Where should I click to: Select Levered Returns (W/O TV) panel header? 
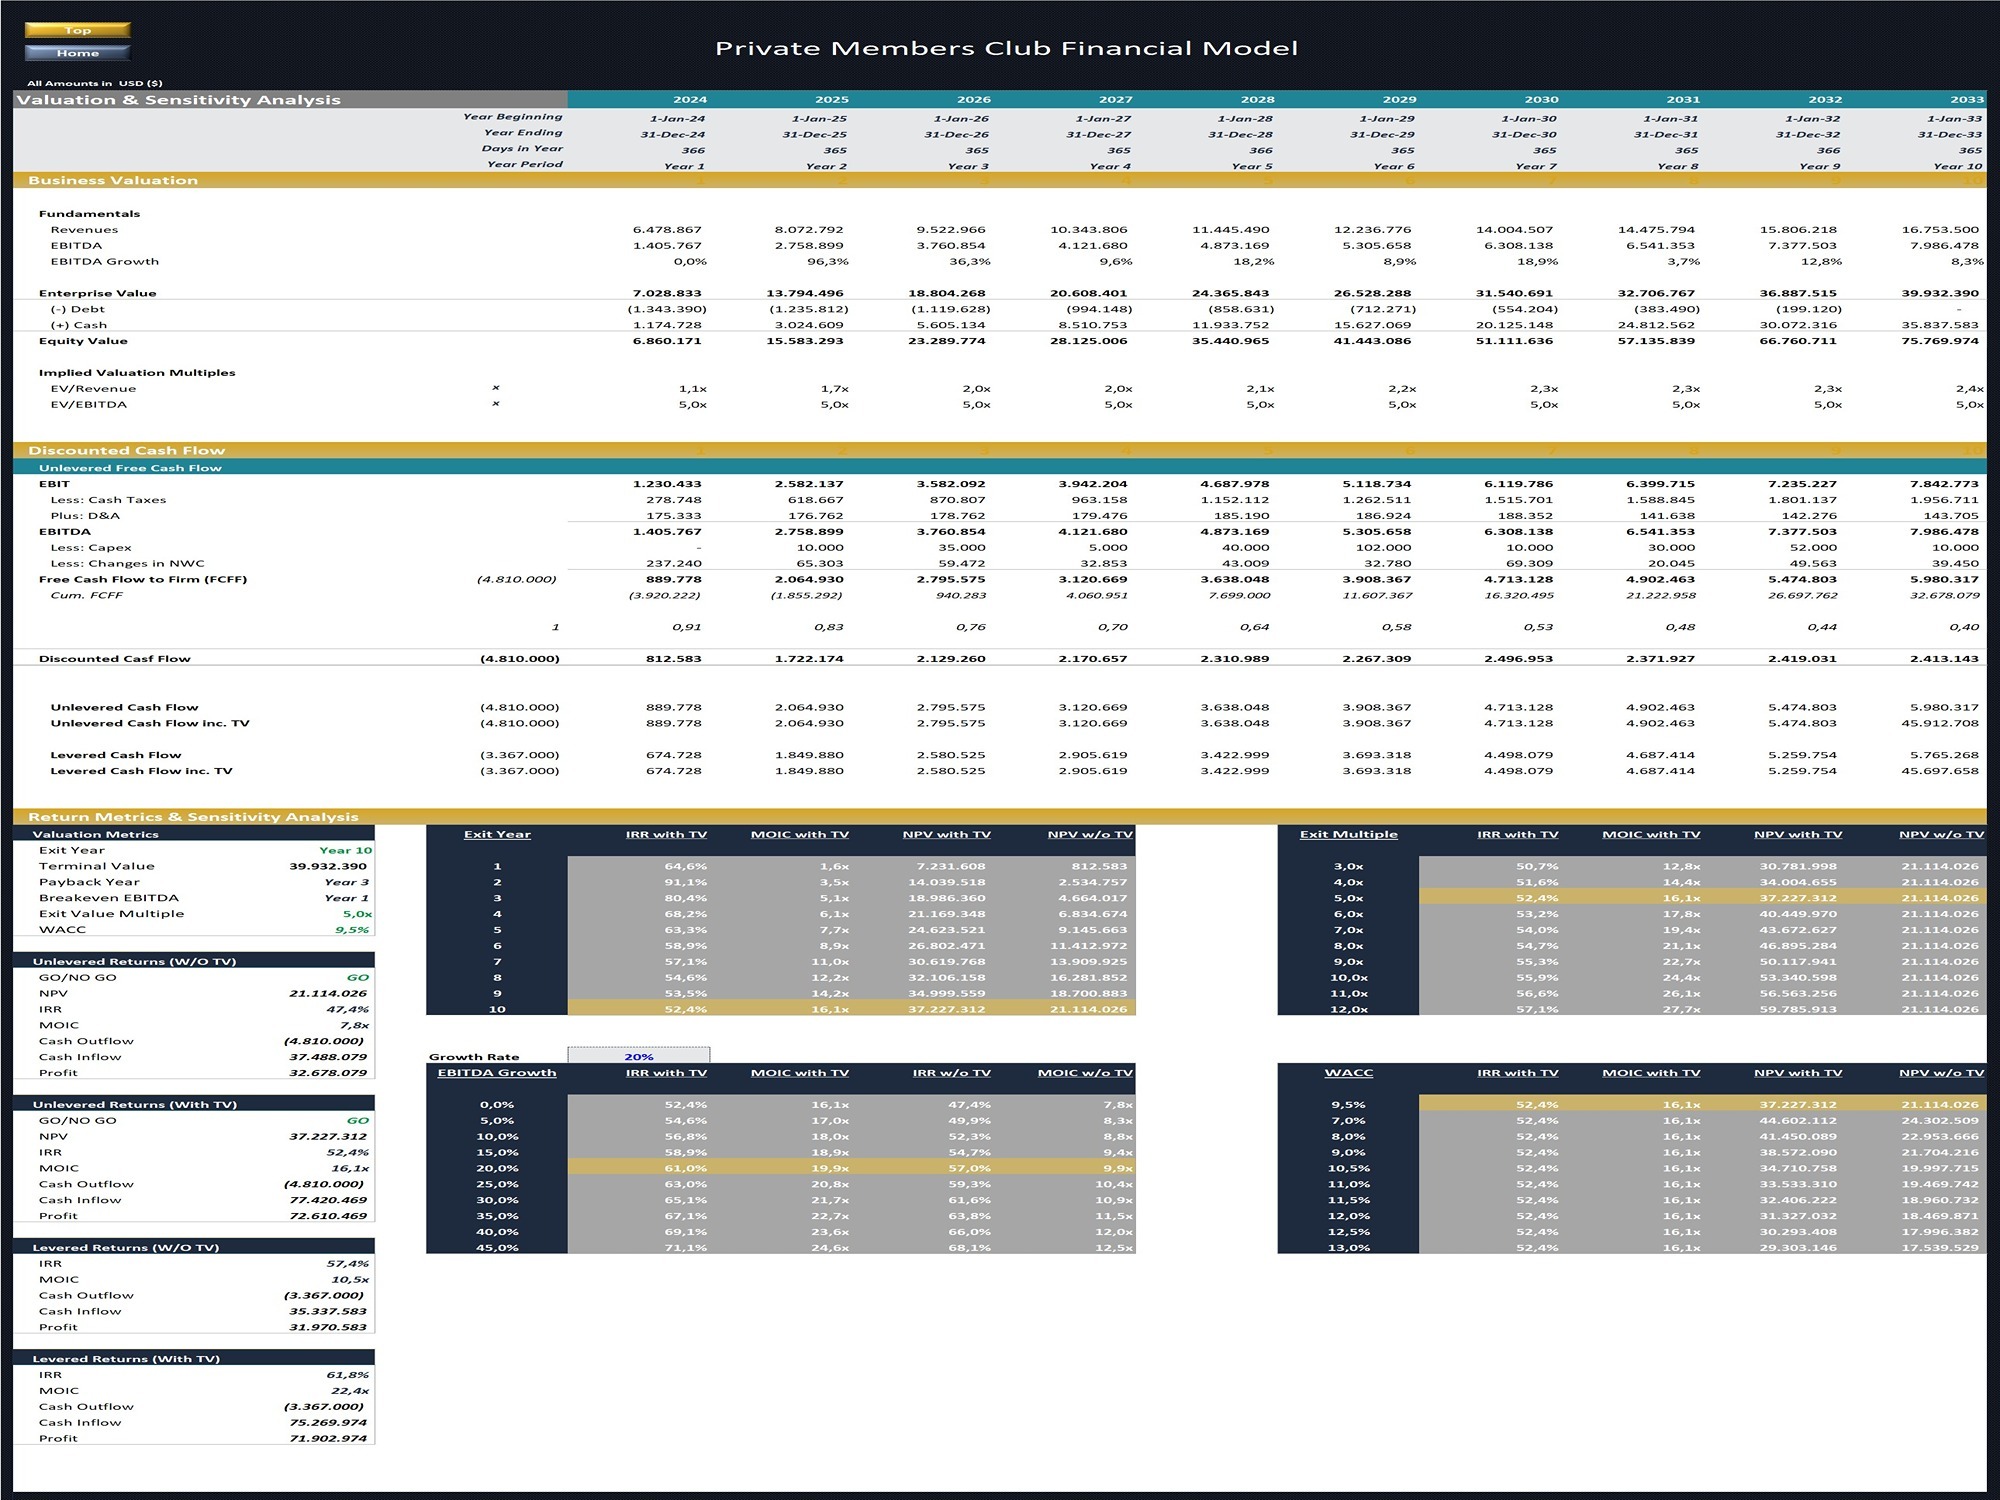pos(194,1247)
